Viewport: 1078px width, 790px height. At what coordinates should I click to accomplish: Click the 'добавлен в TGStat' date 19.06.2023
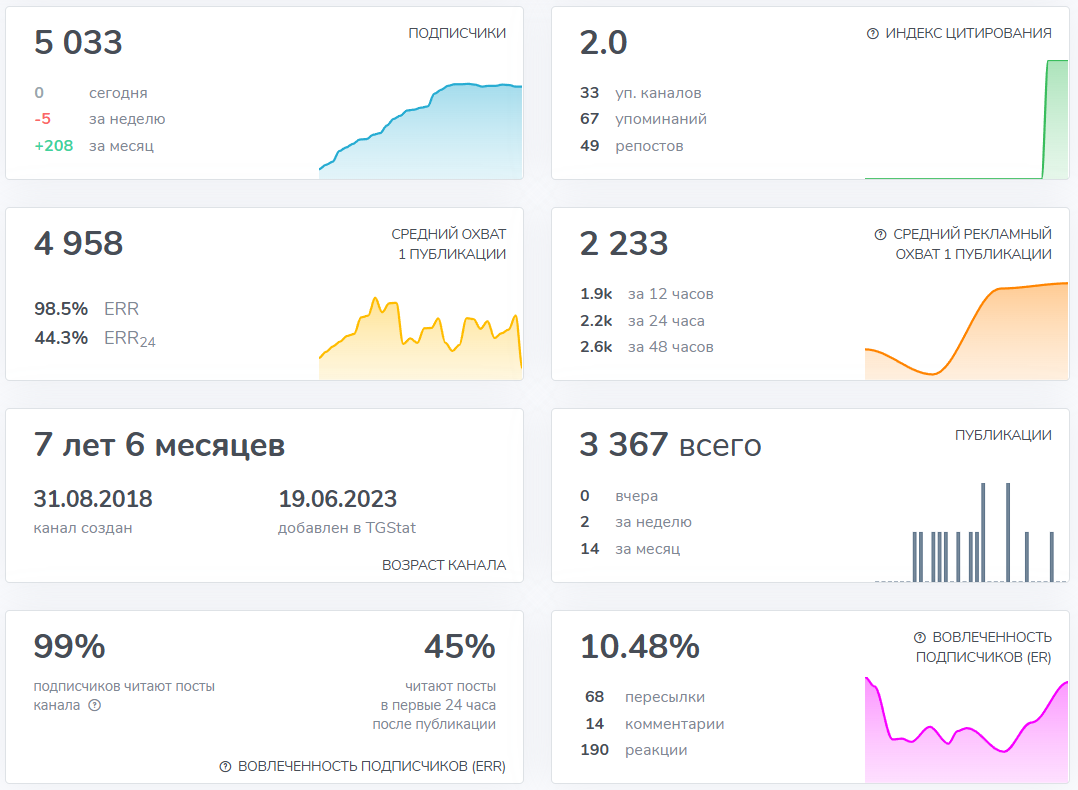(337, 499)
